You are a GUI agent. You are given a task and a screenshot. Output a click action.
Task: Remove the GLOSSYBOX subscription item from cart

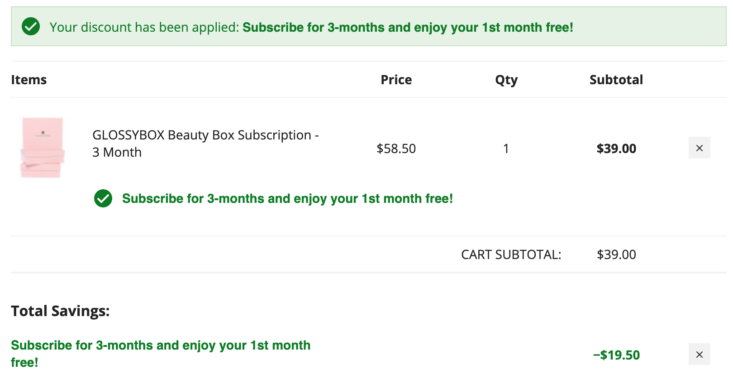point(699,148)
